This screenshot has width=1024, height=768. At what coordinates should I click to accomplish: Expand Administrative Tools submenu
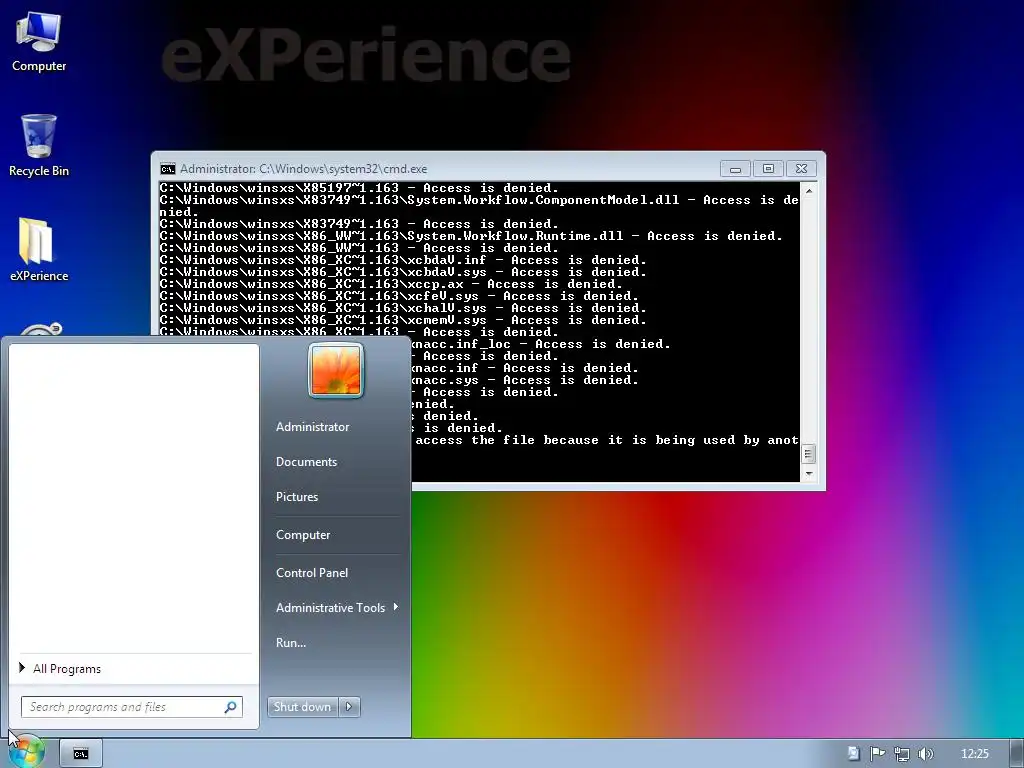point(336,608)
